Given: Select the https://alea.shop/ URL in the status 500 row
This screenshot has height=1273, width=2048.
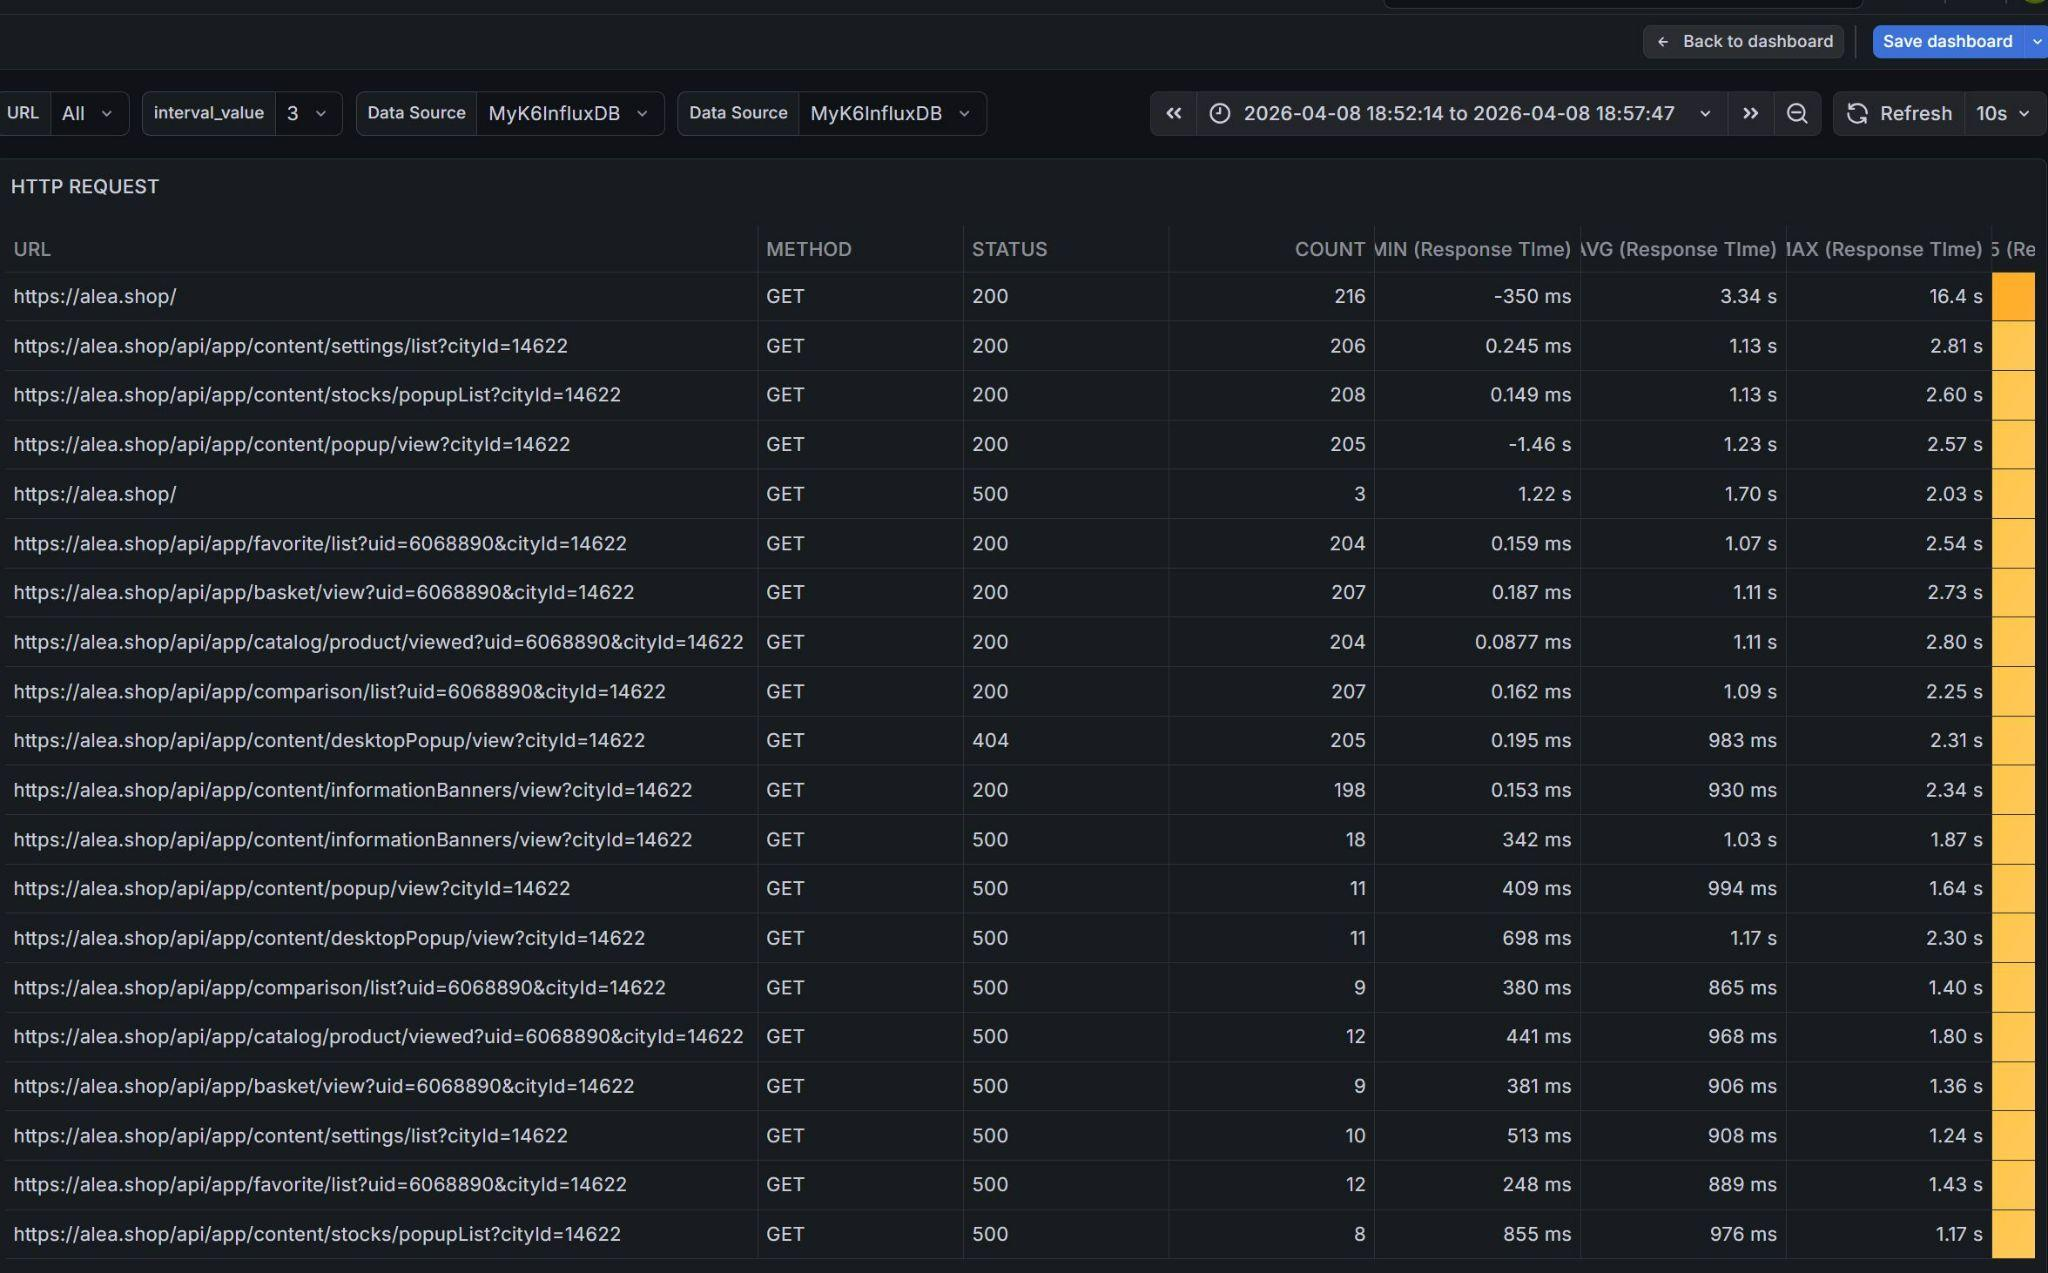Looking at the screenshot, I should pyautogui.click(x=95, y=494).
